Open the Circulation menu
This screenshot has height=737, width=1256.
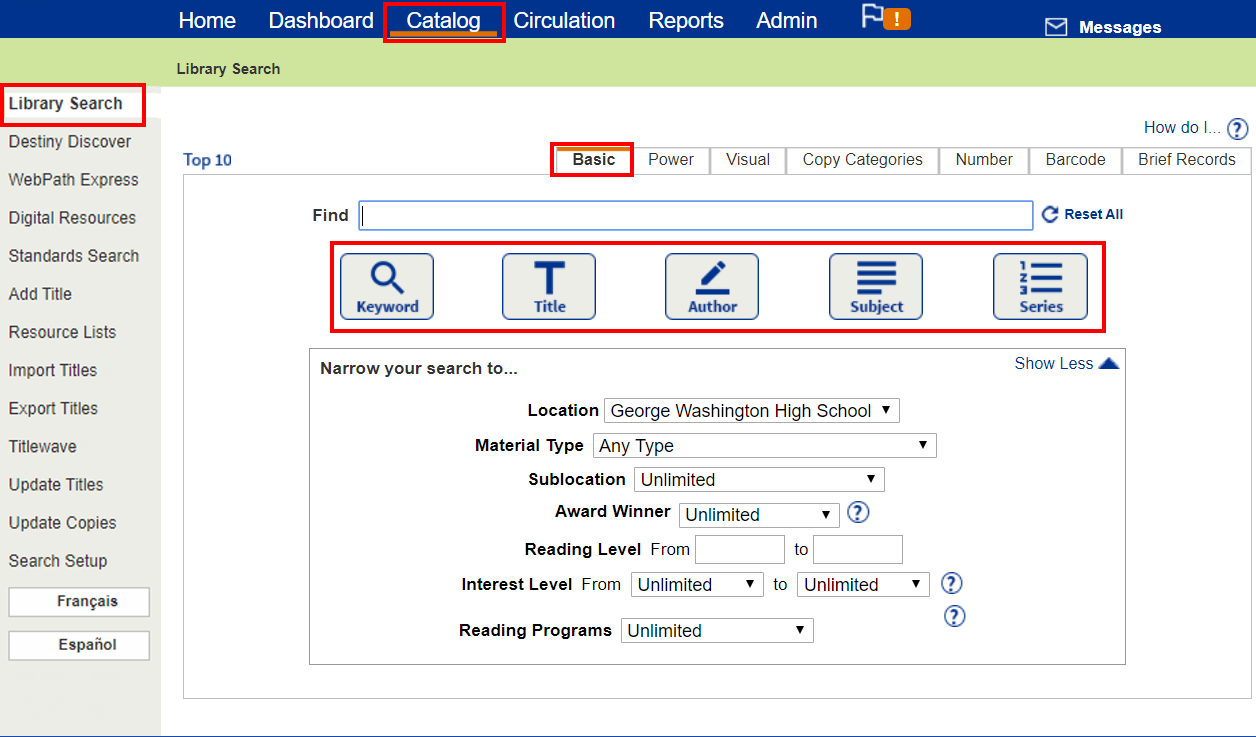(x=564, y=20)
